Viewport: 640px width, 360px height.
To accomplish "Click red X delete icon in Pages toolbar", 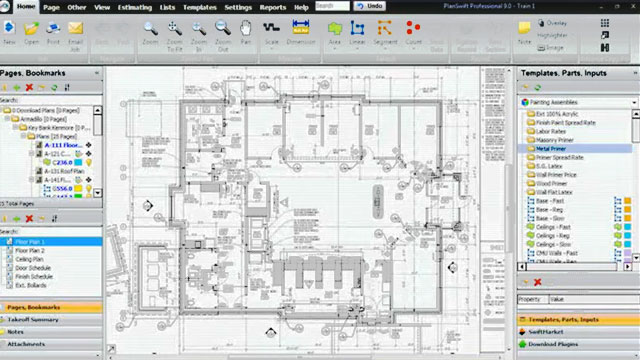I will pos(29,87).
